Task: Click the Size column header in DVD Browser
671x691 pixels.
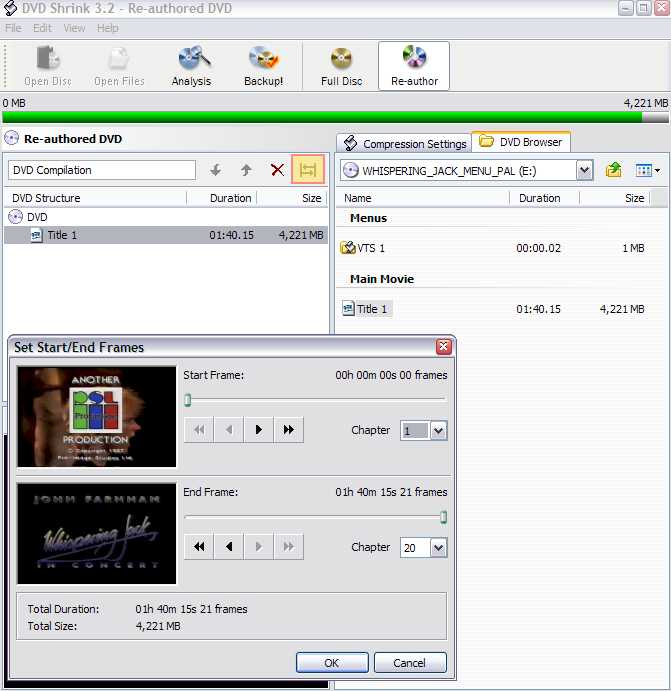Action: point(615,198)
